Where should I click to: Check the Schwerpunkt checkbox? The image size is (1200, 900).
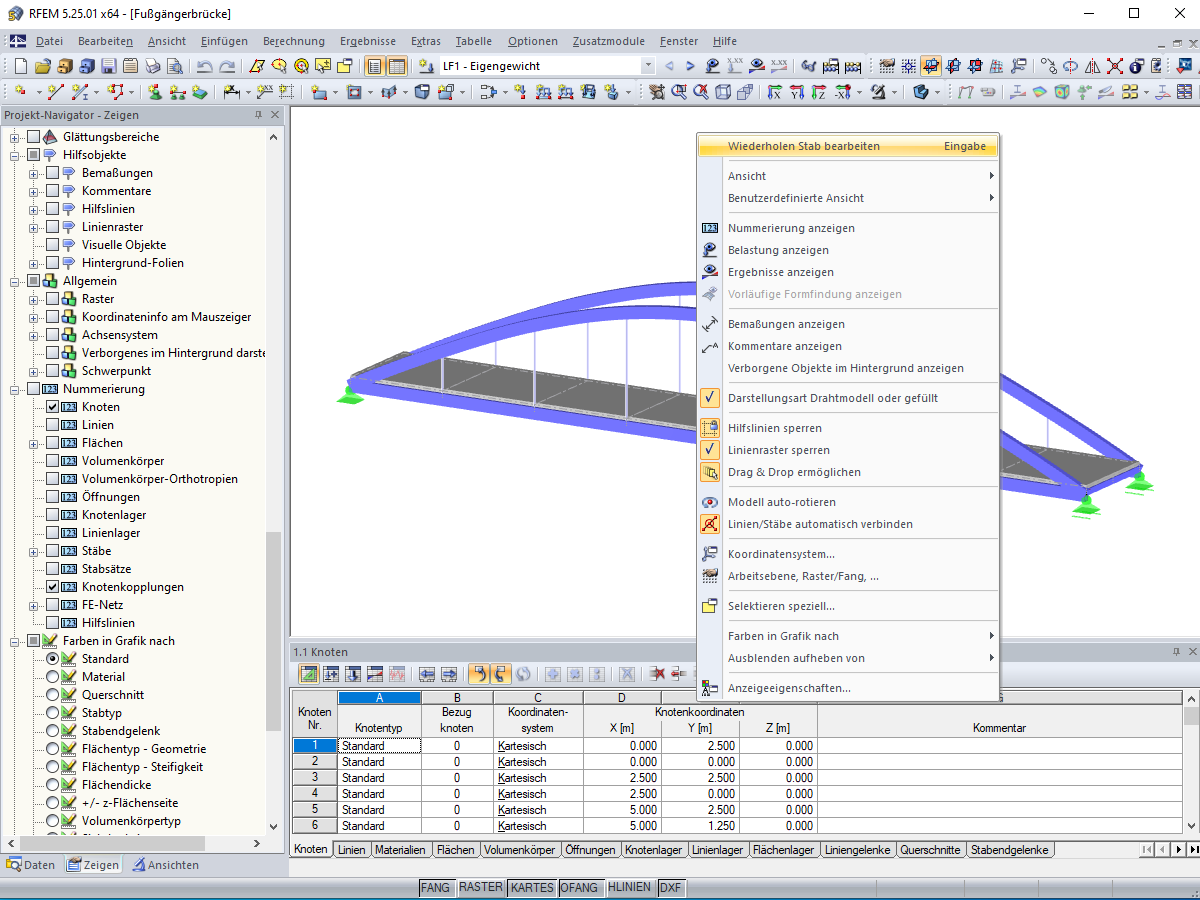tap(53, 371)
